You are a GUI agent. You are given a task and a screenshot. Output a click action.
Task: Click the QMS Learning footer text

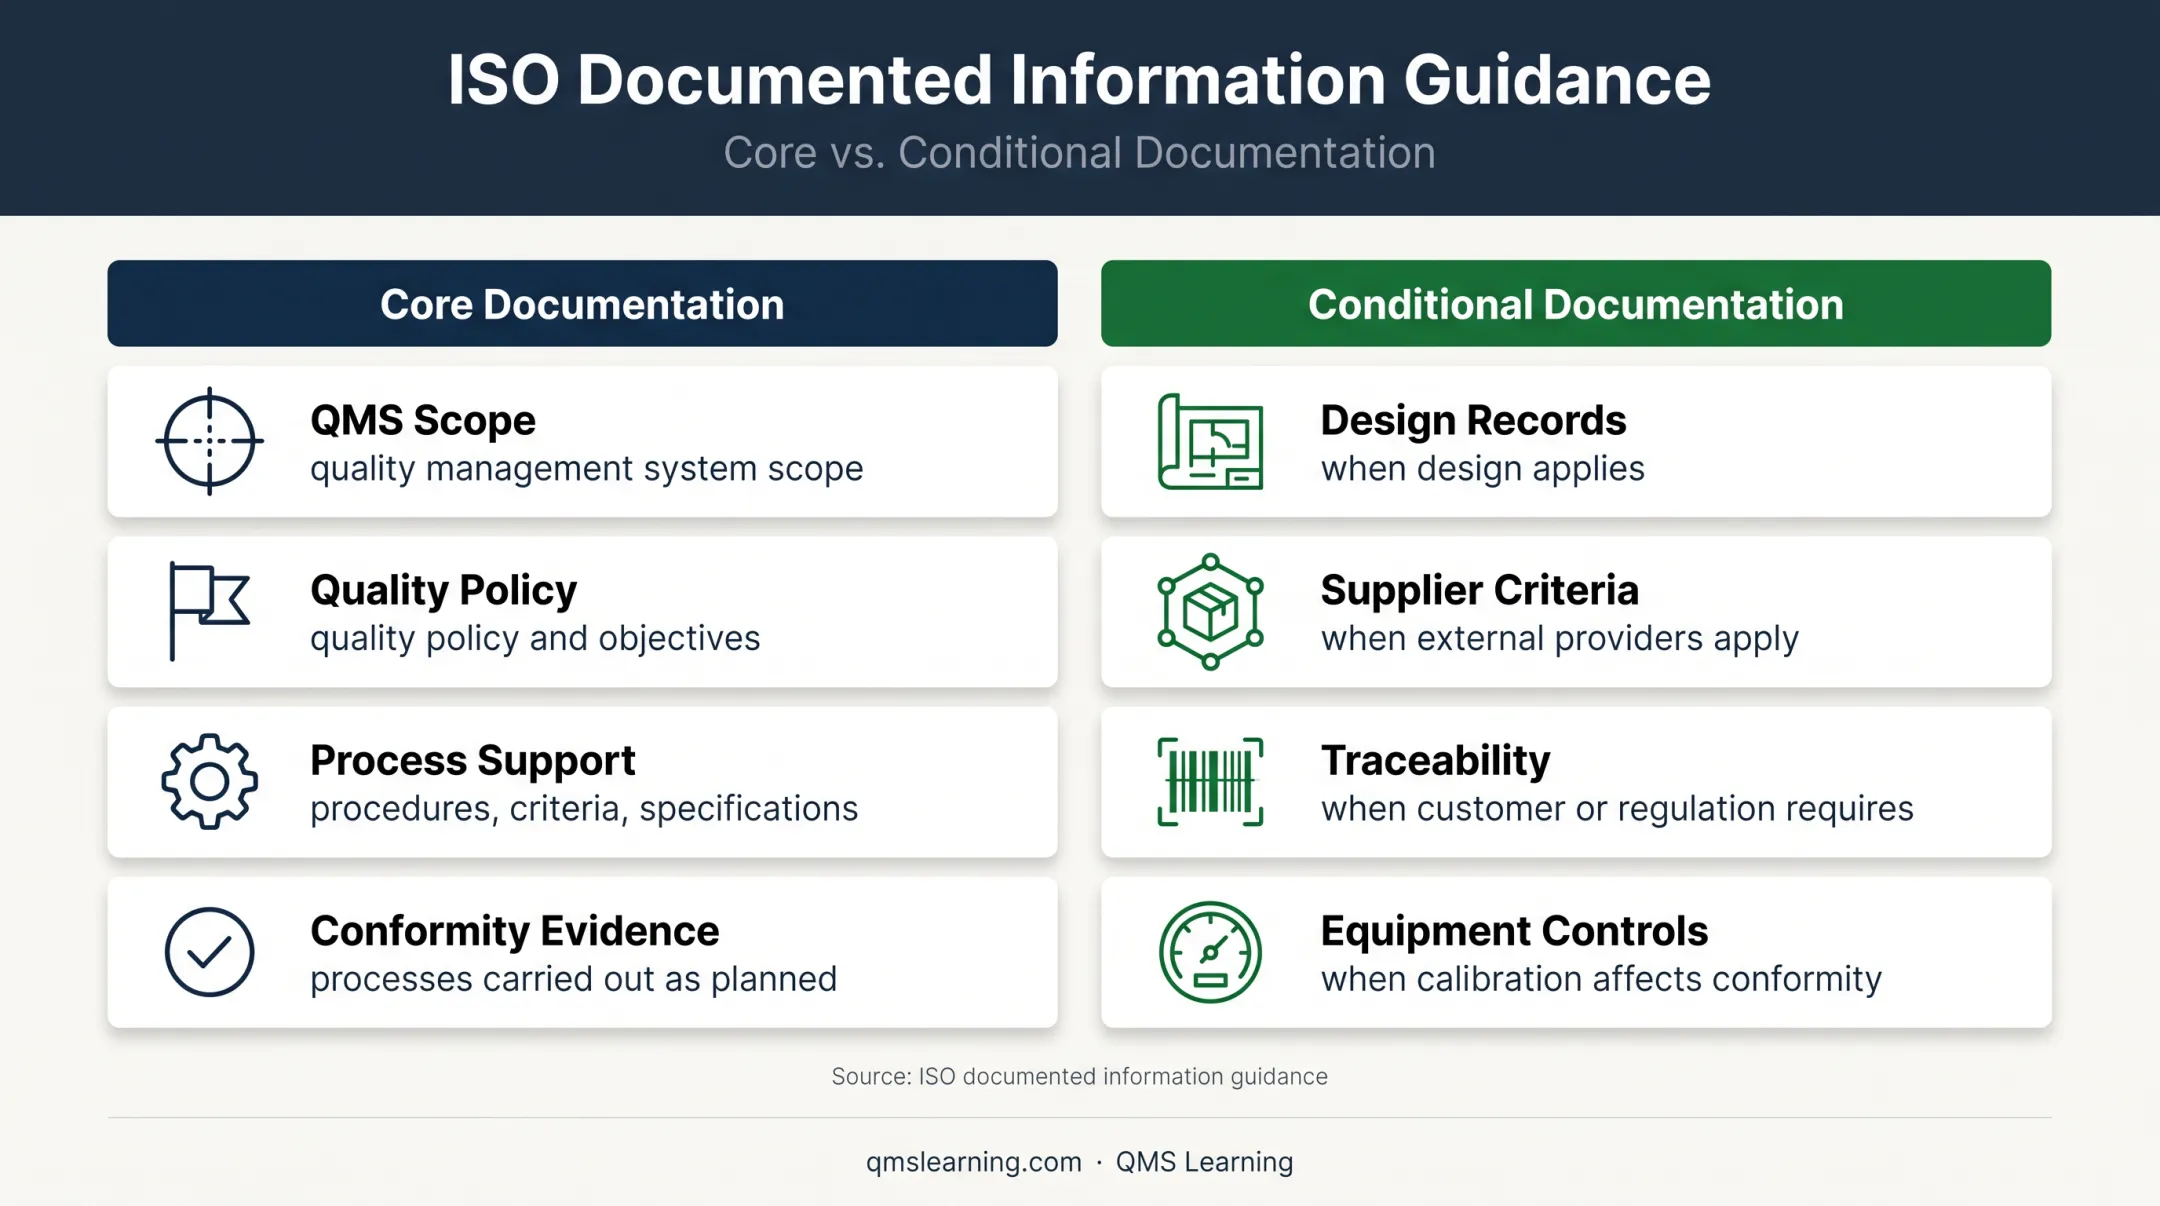click(1204, 1162)
